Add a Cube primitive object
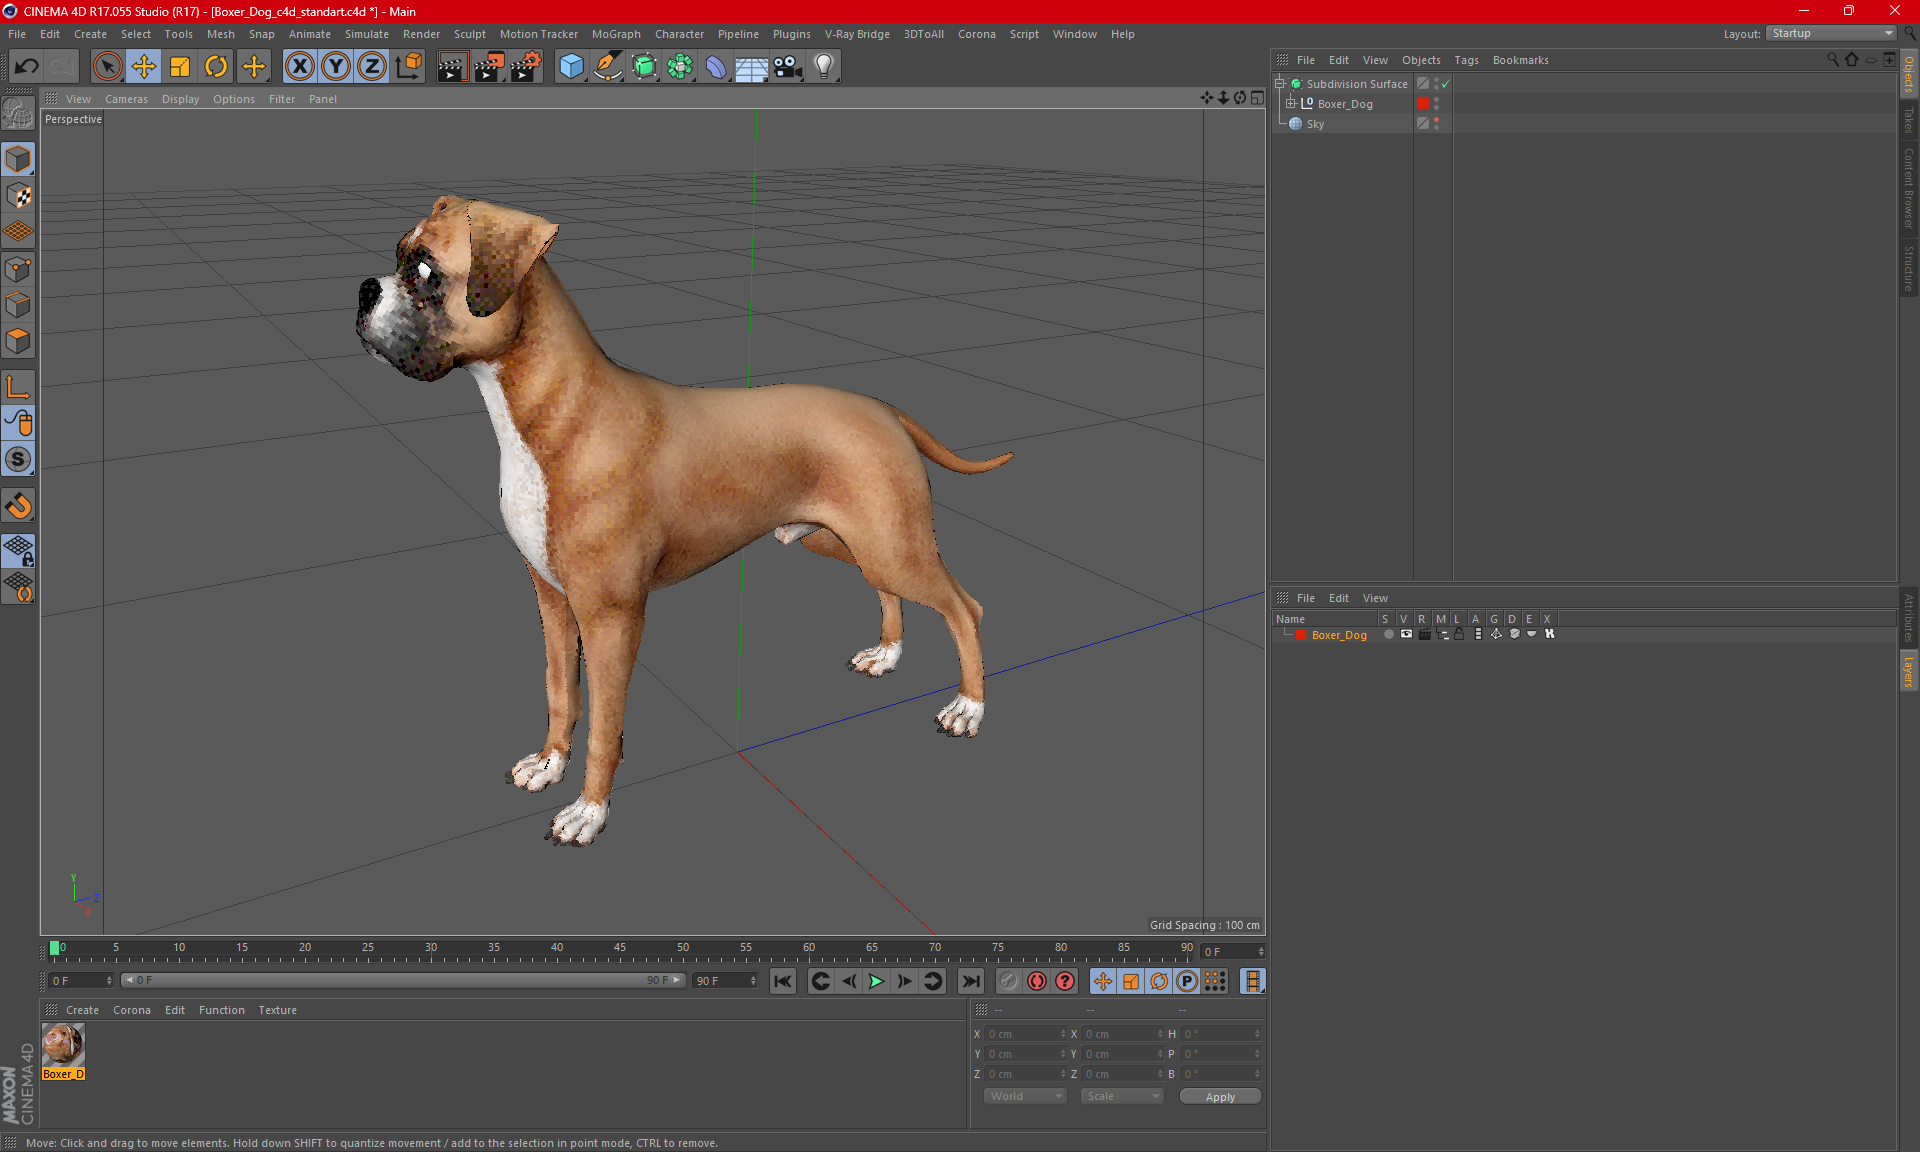The height and width of the screenshot is (1152, 1920). pos(571,67)
